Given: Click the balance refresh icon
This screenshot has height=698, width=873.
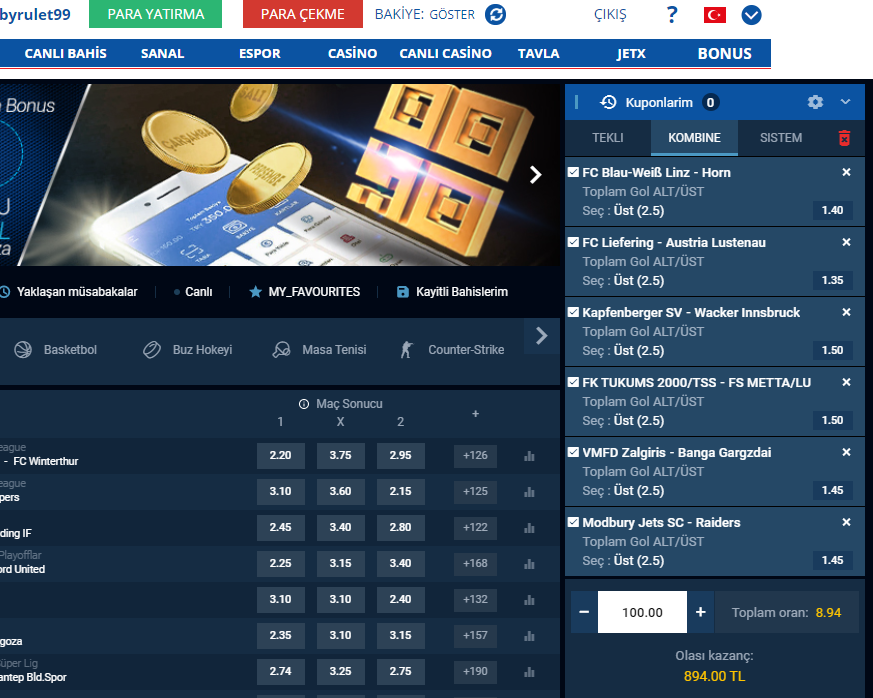Looking at the screenshot, I should click(495, 14).
